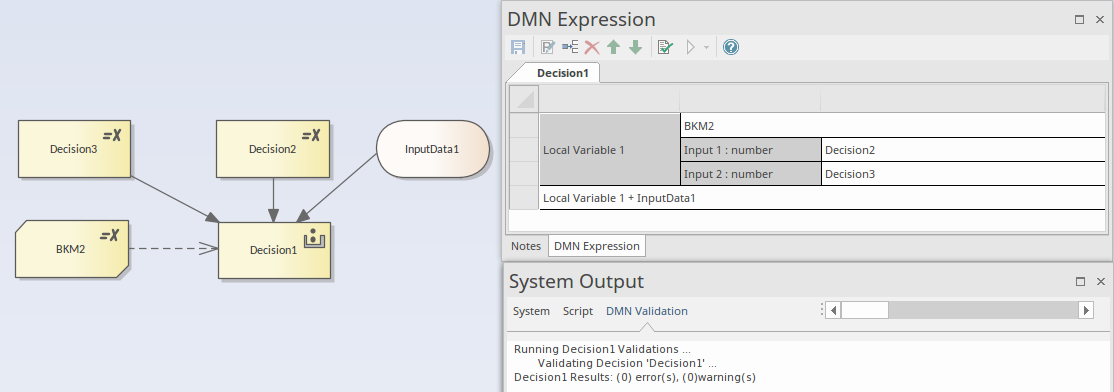Click the insert context entry icon

click(570, 47)
